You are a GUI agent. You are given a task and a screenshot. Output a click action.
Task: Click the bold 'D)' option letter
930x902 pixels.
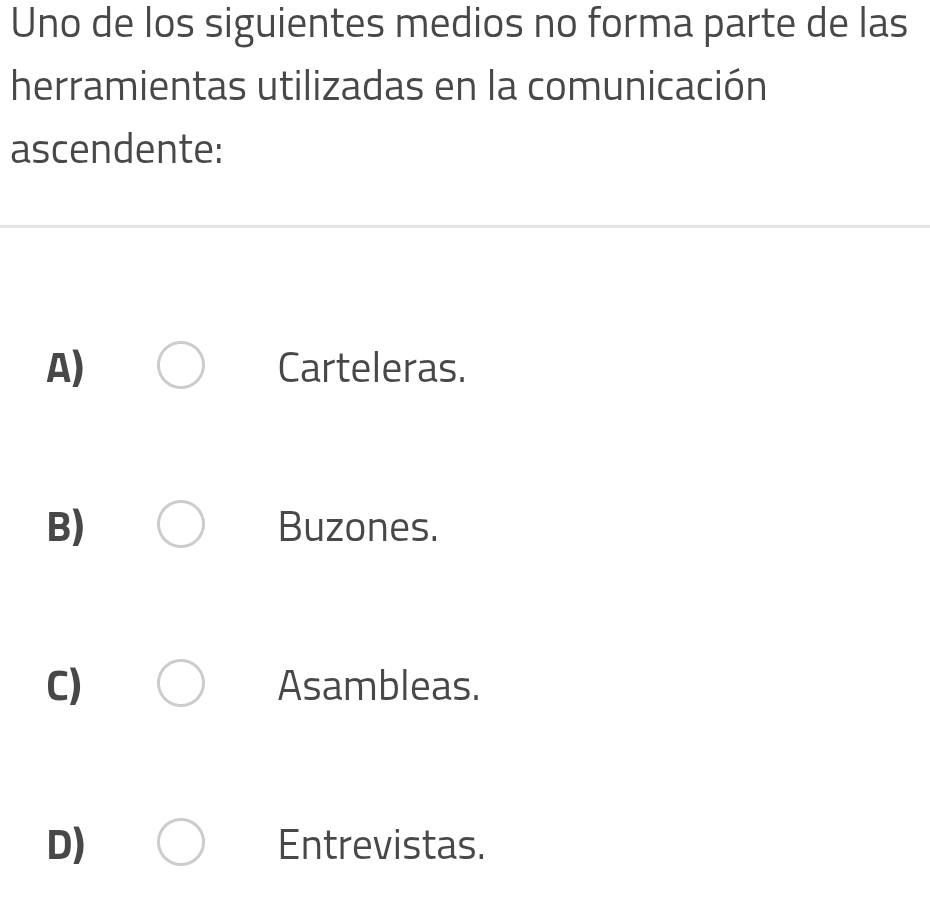click(x=66, y=845)
